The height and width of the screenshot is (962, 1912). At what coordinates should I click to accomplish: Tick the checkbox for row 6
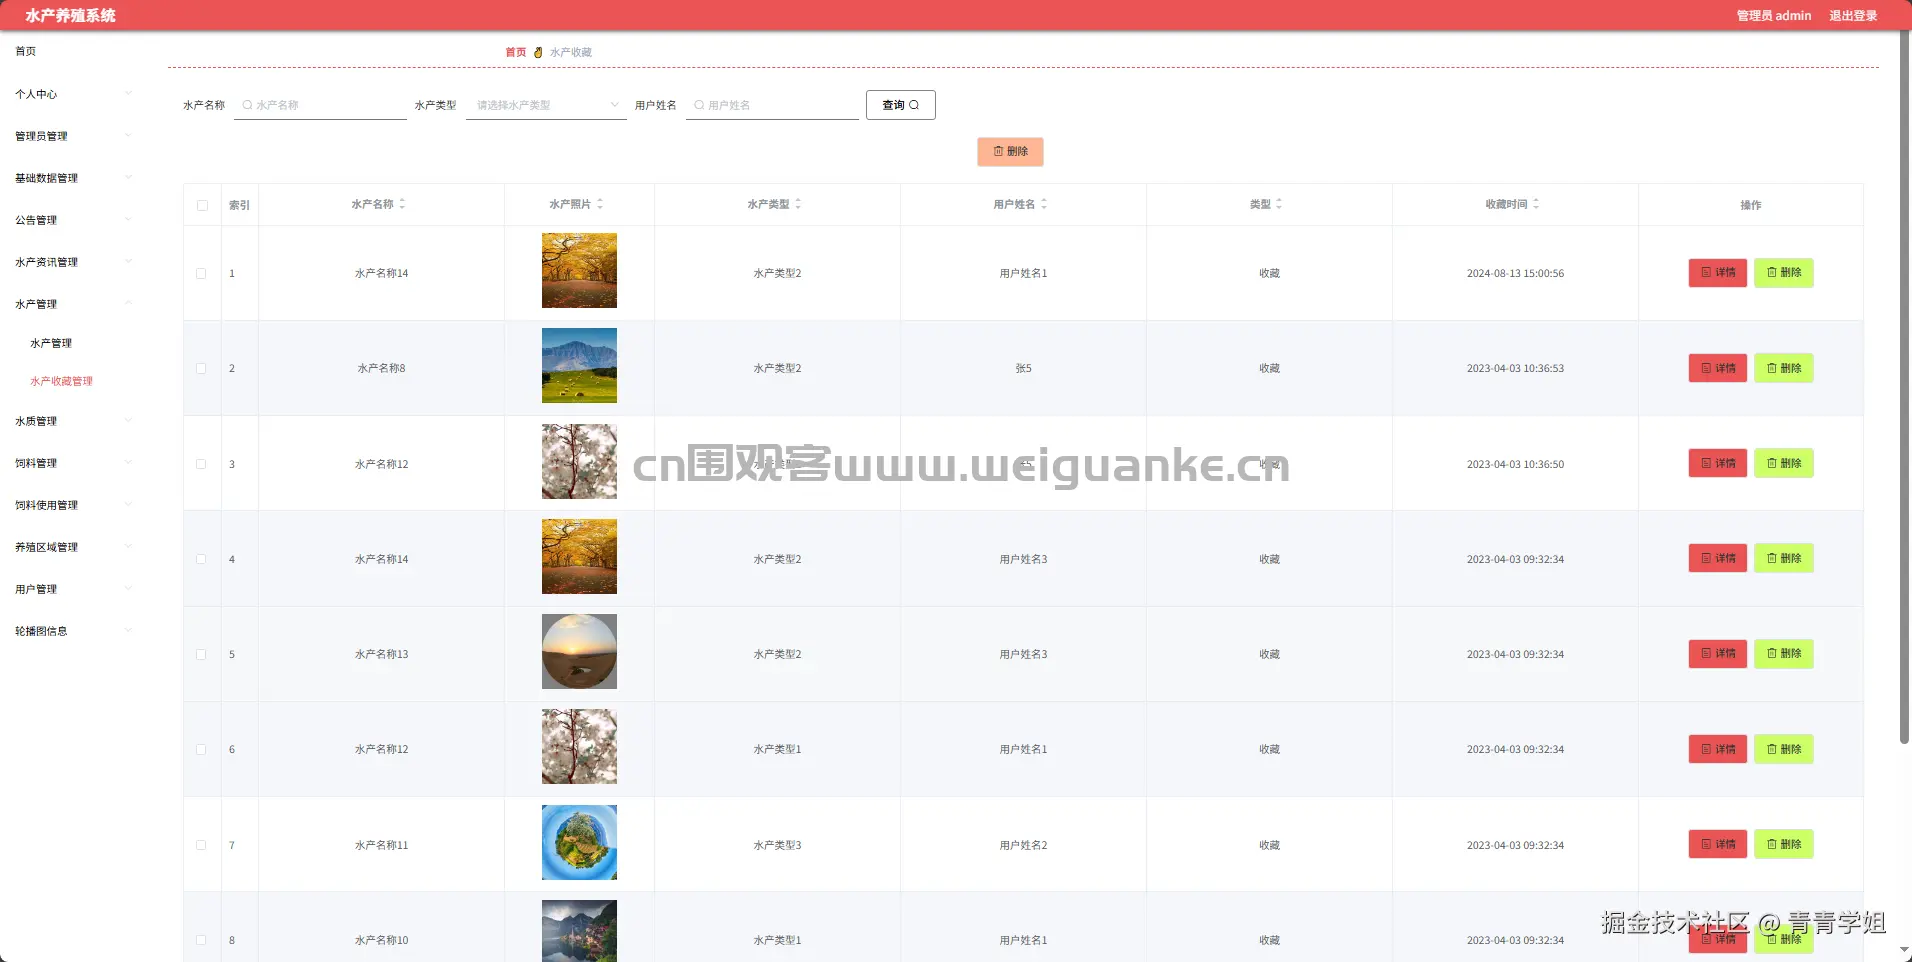(201, 749)
